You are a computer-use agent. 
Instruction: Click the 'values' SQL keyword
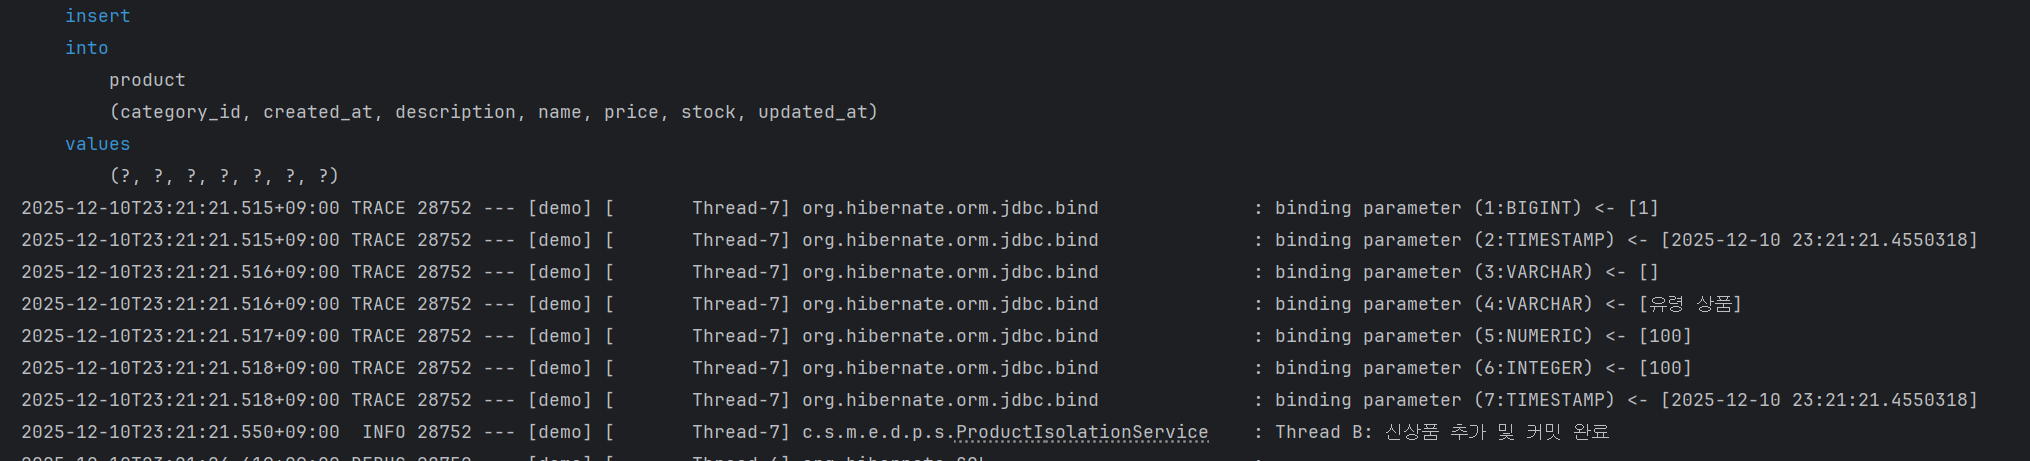point(98,144)
